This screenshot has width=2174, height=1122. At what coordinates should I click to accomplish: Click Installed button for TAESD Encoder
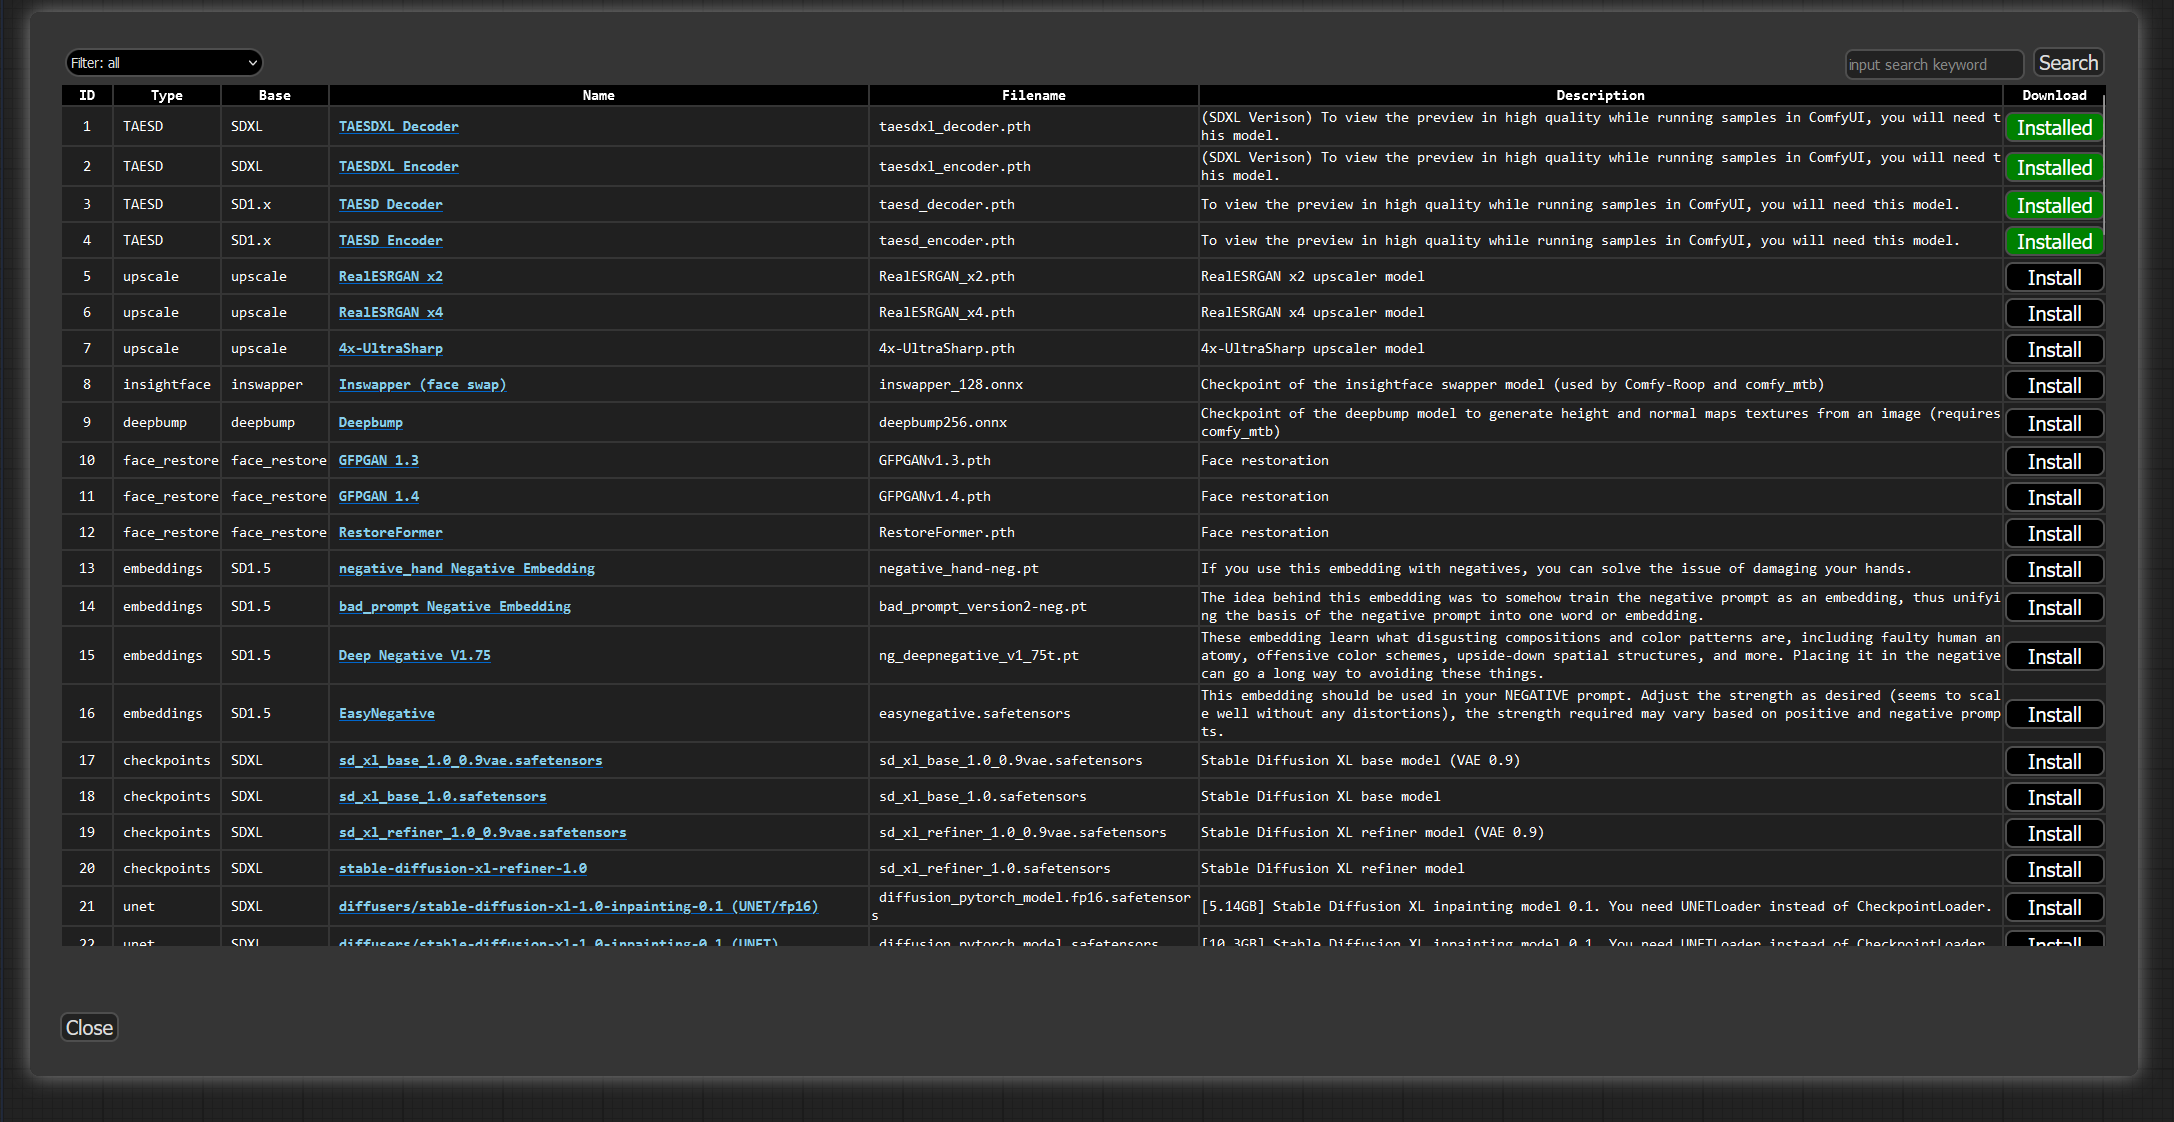tap(2054, 242)
